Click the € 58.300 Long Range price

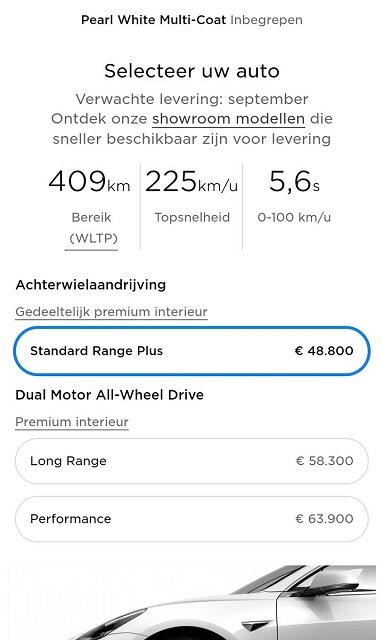tap(324, 461)
